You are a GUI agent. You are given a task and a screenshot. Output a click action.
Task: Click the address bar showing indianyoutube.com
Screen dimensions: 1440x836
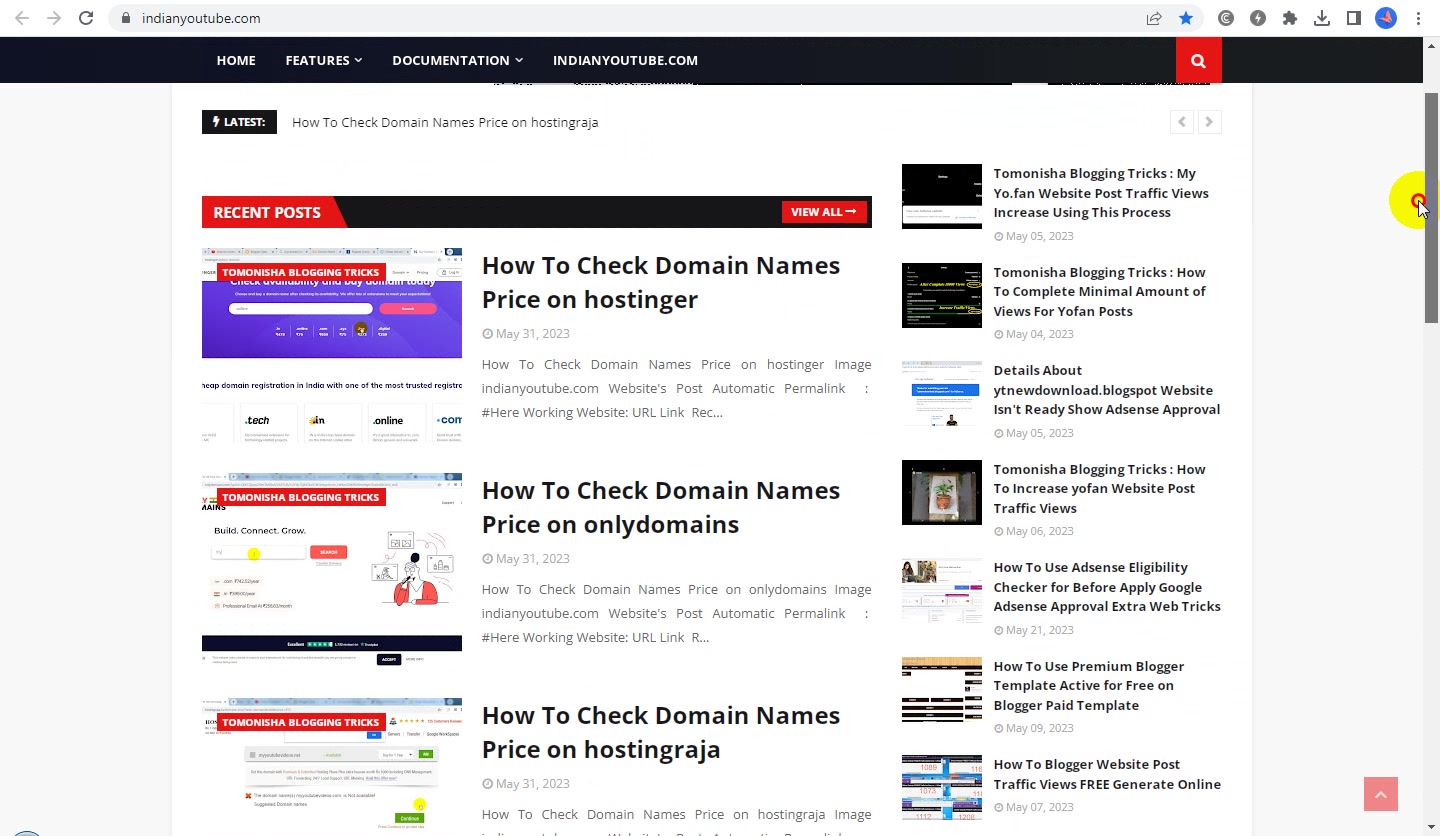640,18
